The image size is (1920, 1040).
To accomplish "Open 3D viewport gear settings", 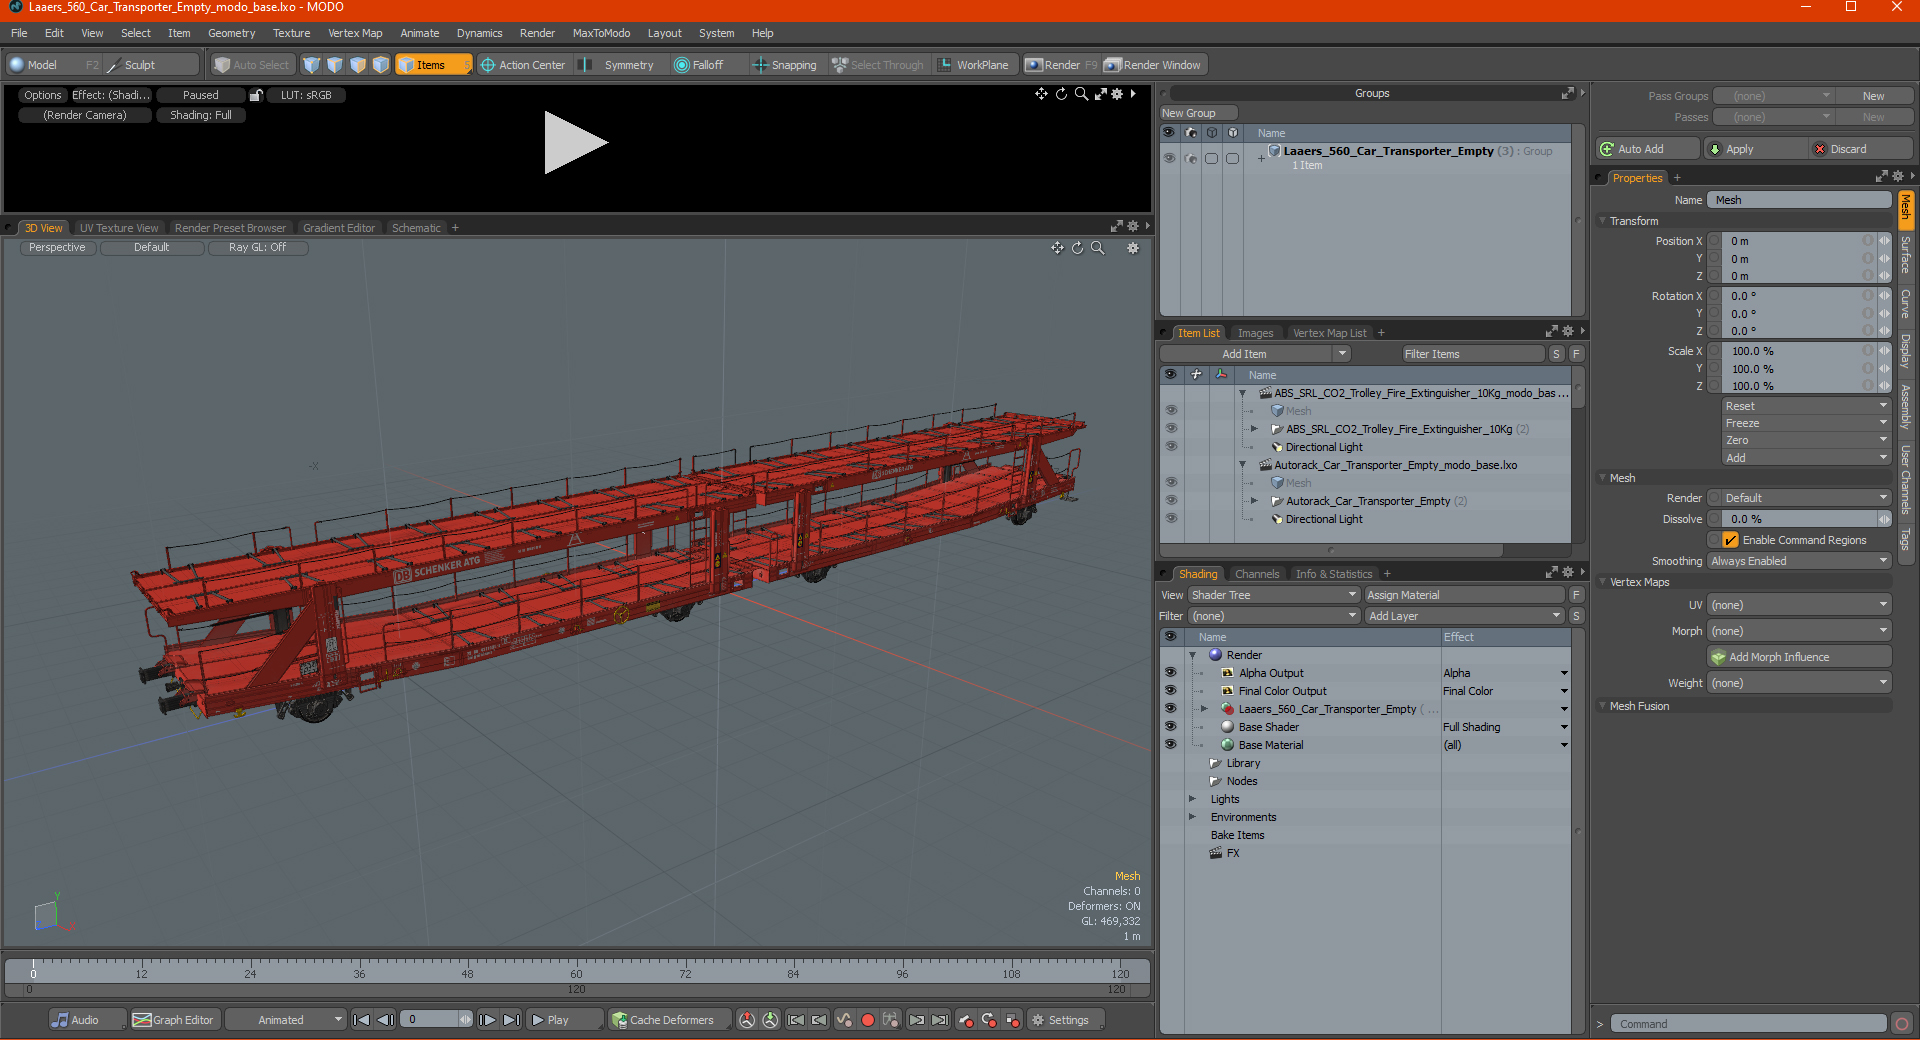I will (x=1133, y=248).
